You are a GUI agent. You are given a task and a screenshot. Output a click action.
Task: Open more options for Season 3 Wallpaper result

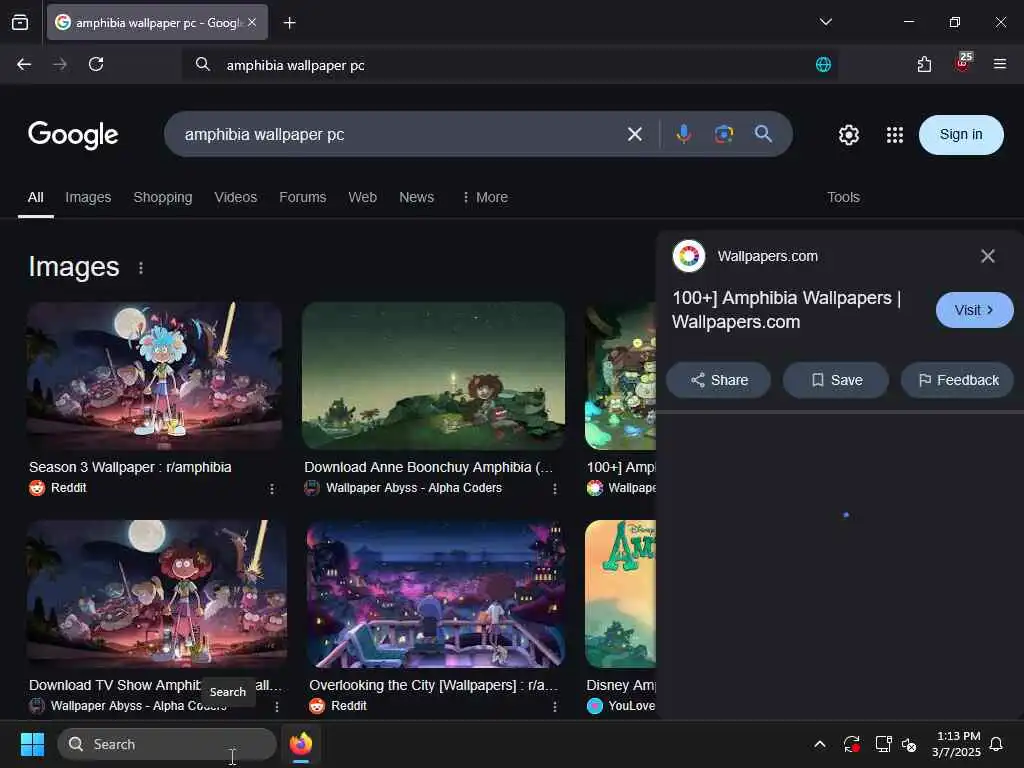point(272,488)
